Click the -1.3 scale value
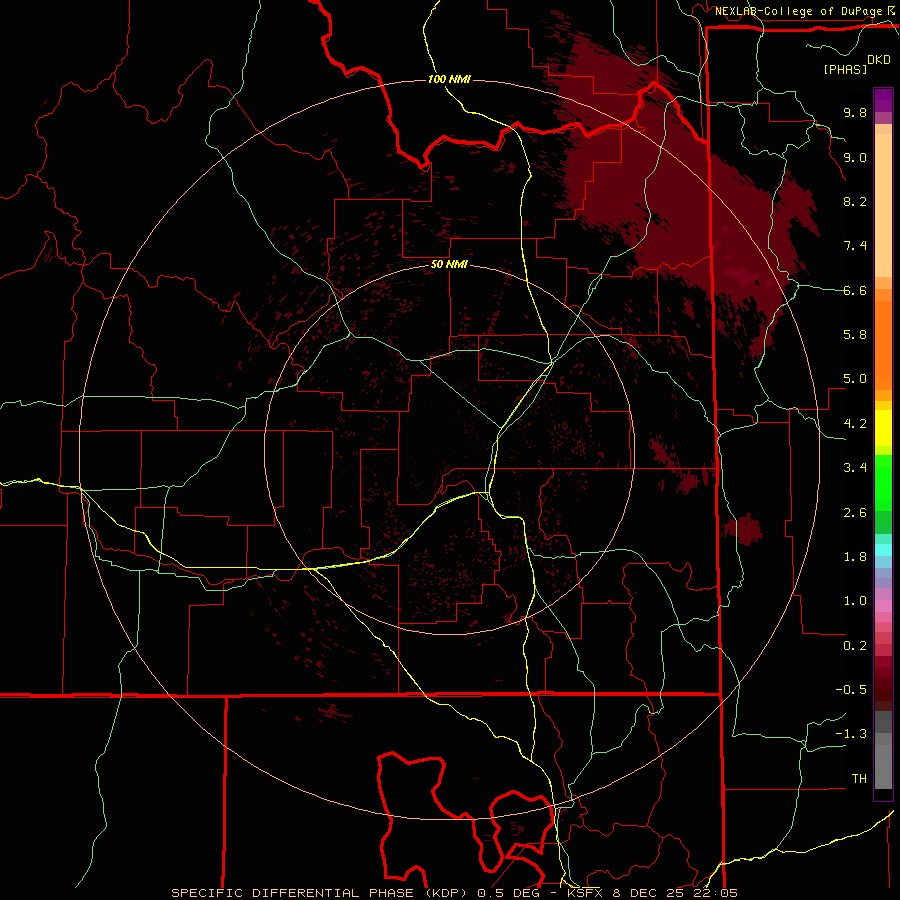900x900 pixels. pyautogui.click(x=851, y=734)
